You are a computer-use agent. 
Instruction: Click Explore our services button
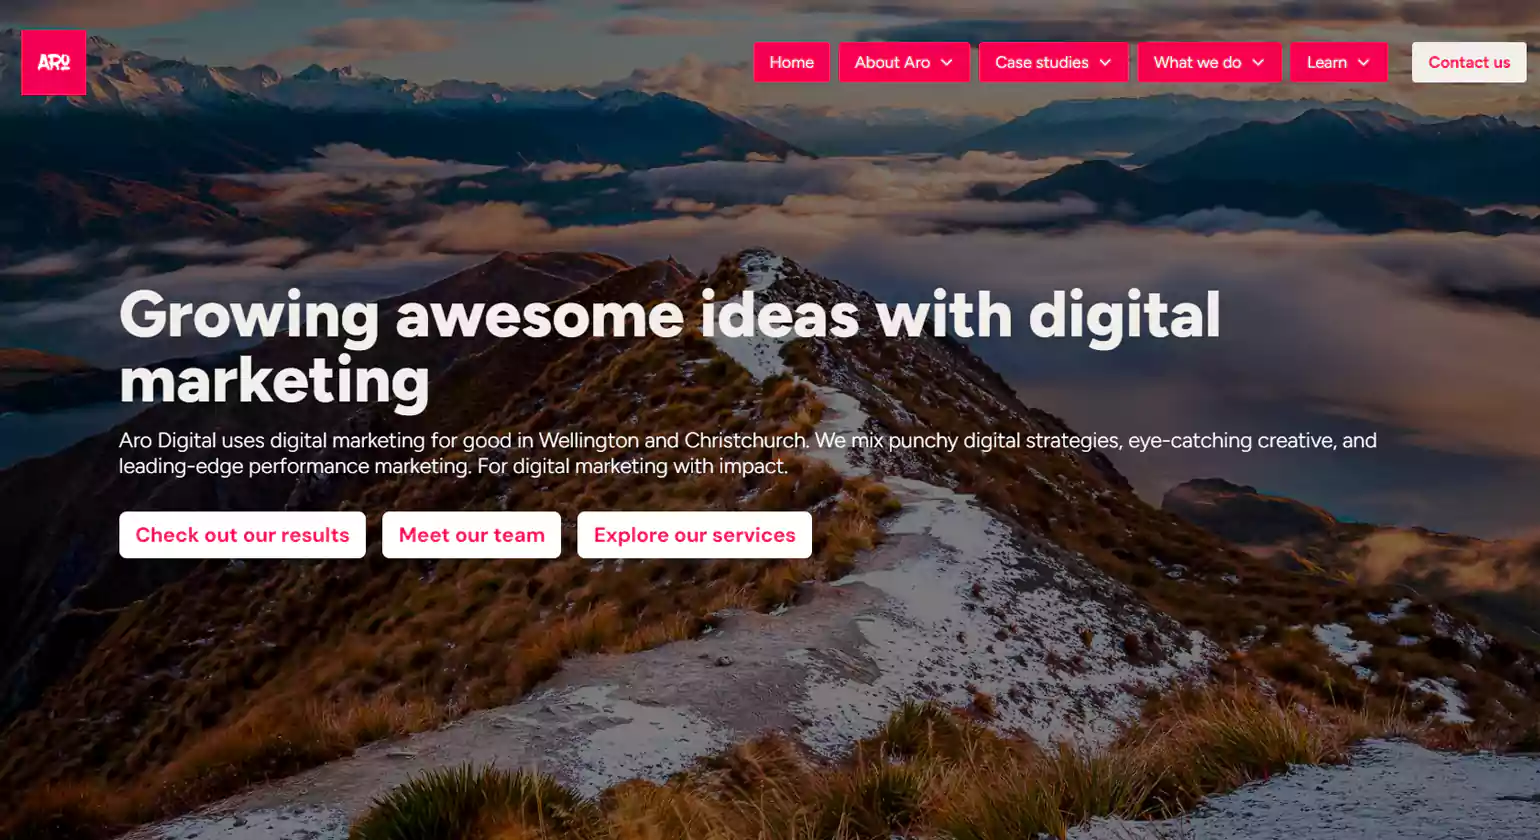click(x=694, y=535)
